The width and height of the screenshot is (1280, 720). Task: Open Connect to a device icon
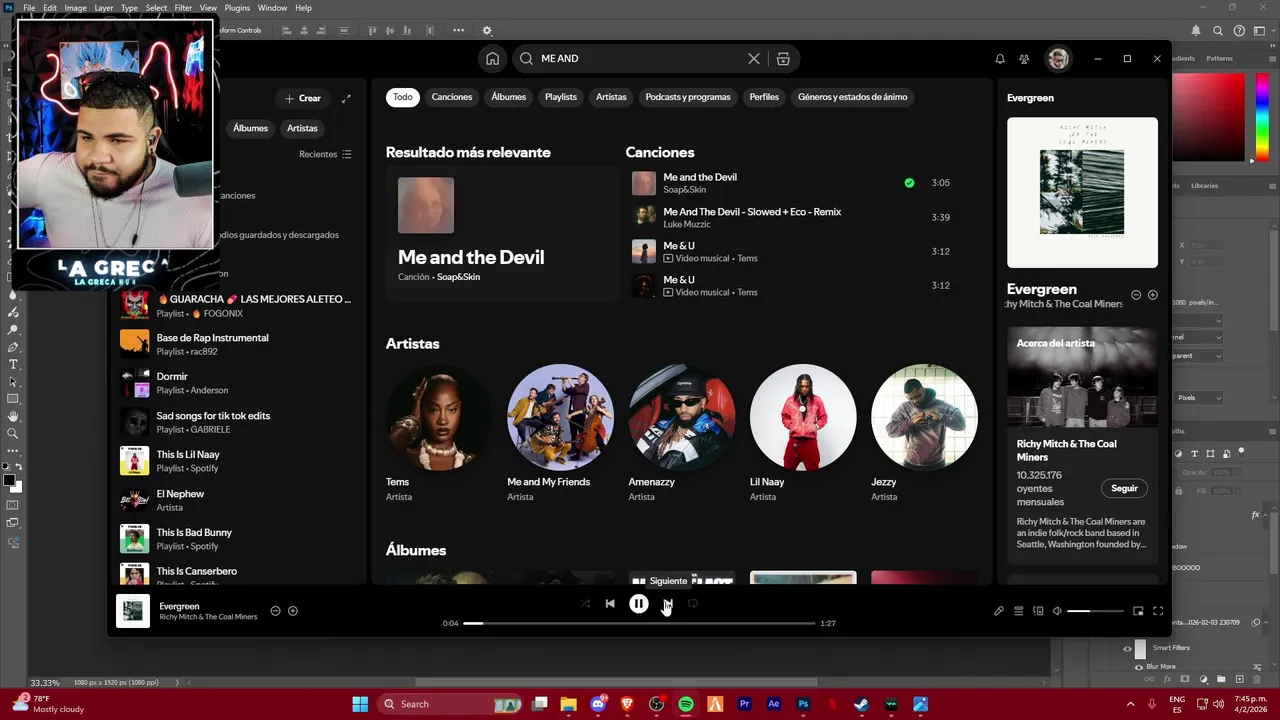click(1038, 611)
